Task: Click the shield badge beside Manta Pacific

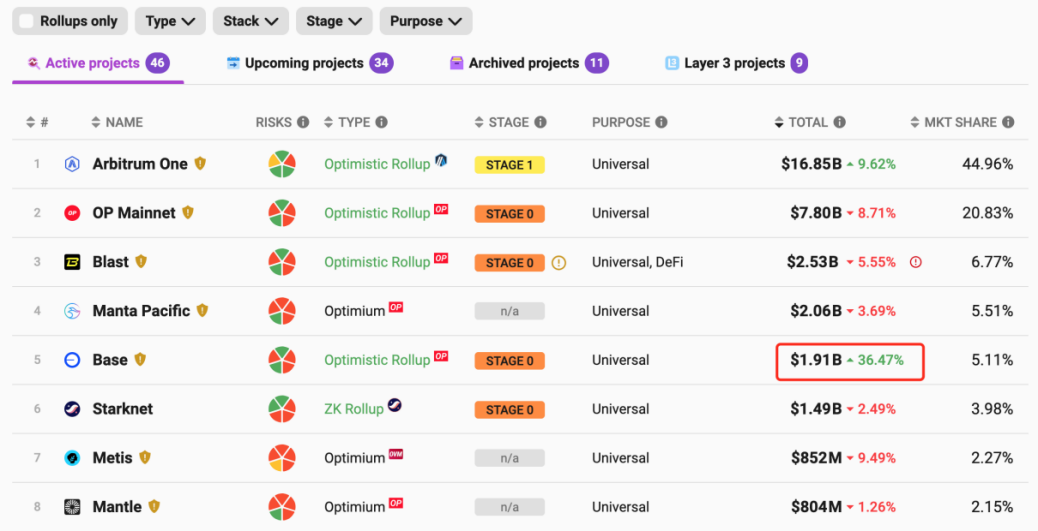Action: coord(203,311)
